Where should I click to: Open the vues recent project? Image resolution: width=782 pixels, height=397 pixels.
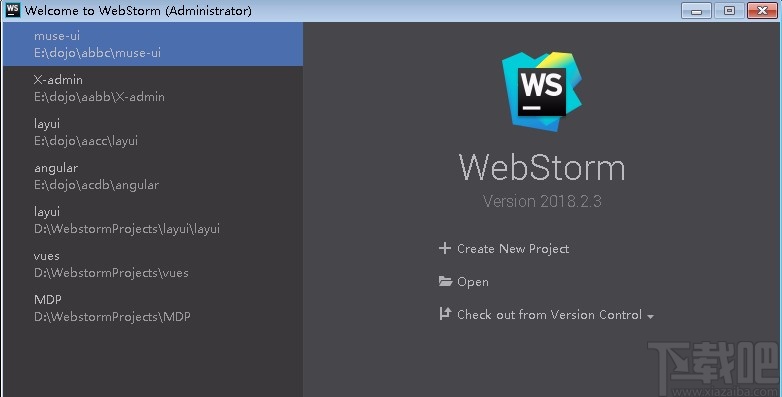pyautogui.click(x=153, y=264)
